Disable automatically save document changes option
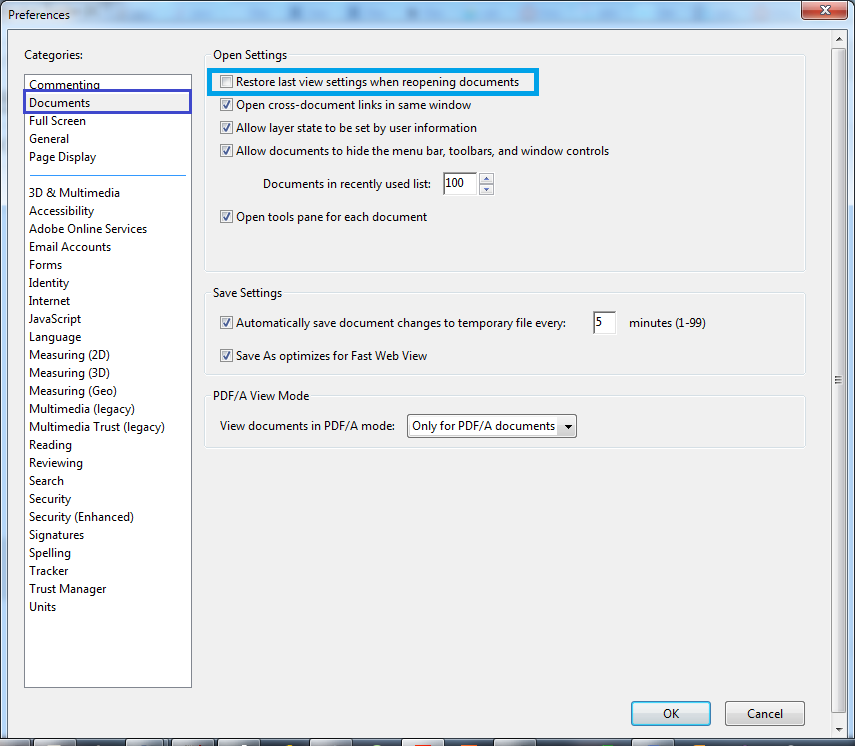 point(226,322)
